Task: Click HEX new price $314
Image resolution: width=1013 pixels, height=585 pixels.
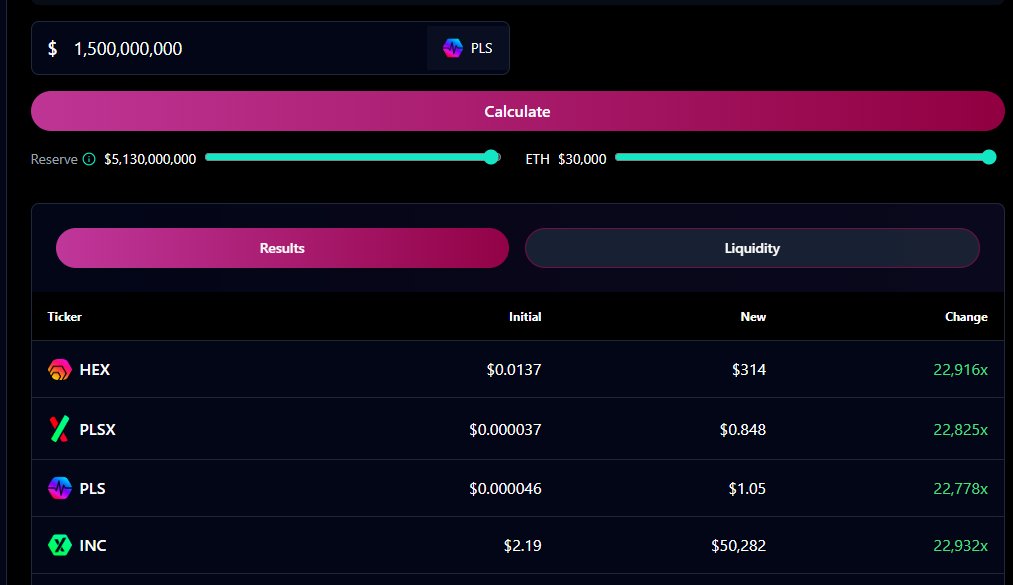Action: click(749, 369)
